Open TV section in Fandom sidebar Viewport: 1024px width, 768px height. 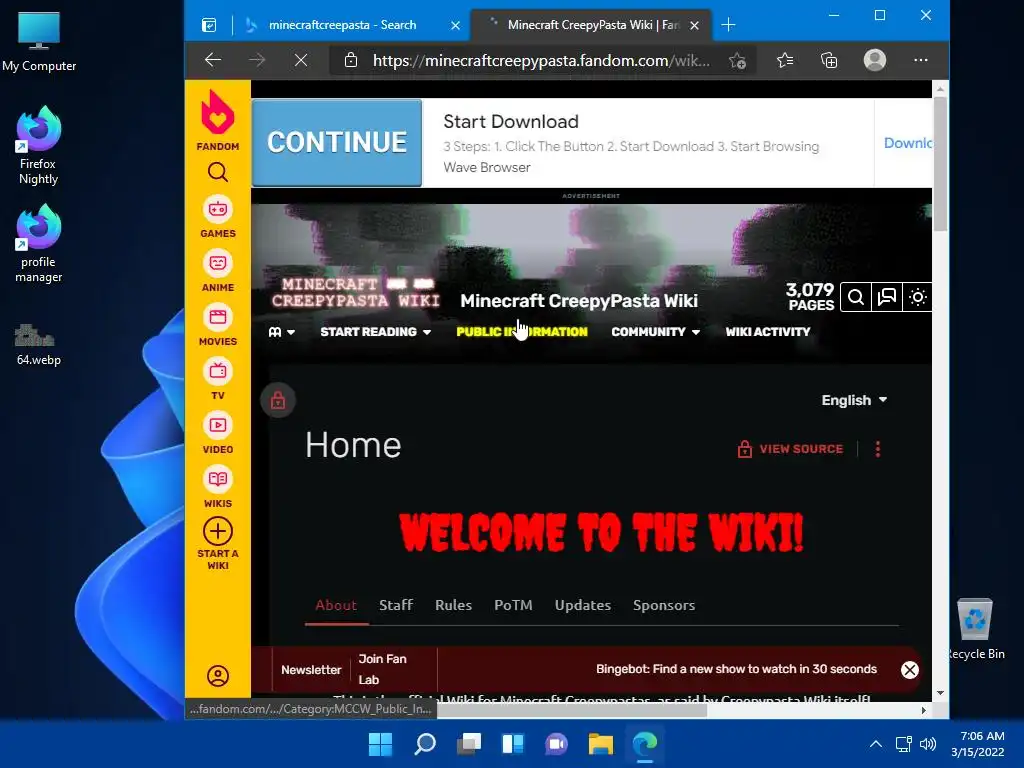[217, 380]
